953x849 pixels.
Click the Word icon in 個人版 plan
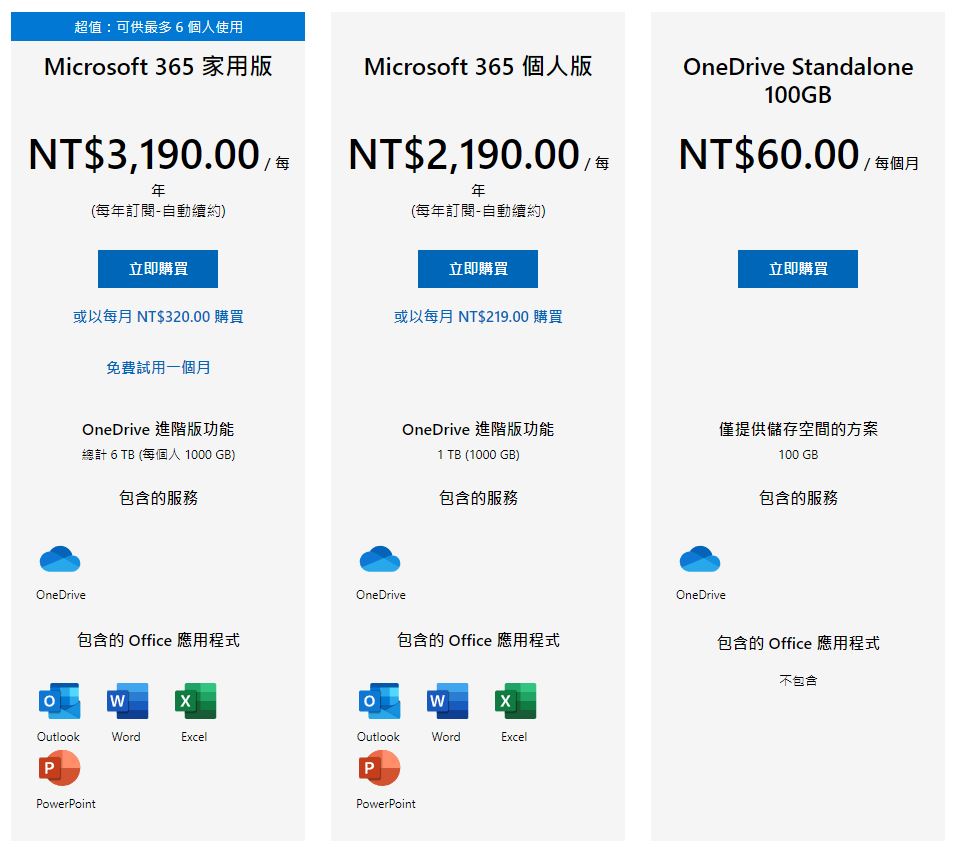(447, 702)
